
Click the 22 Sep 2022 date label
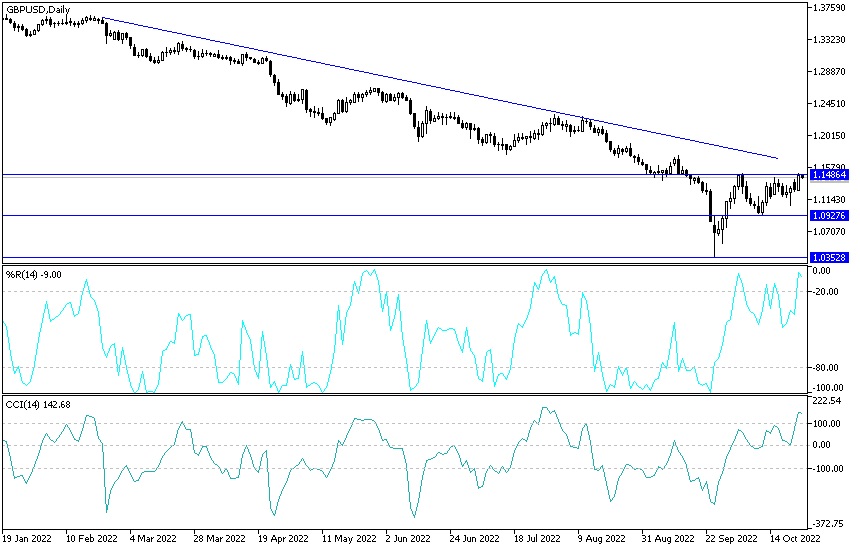click(731, 538)
